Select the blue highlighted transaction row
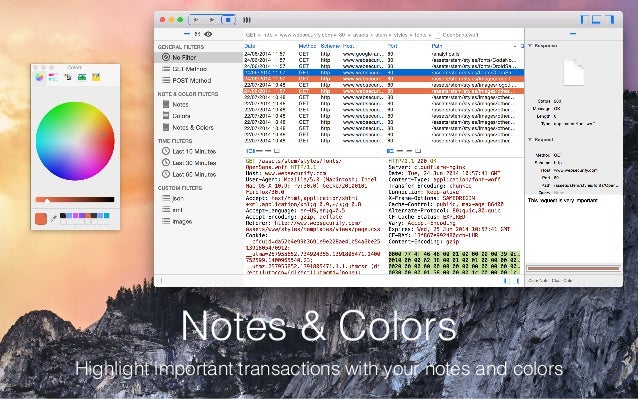This screenshot has width=638, height=399. 384,72
